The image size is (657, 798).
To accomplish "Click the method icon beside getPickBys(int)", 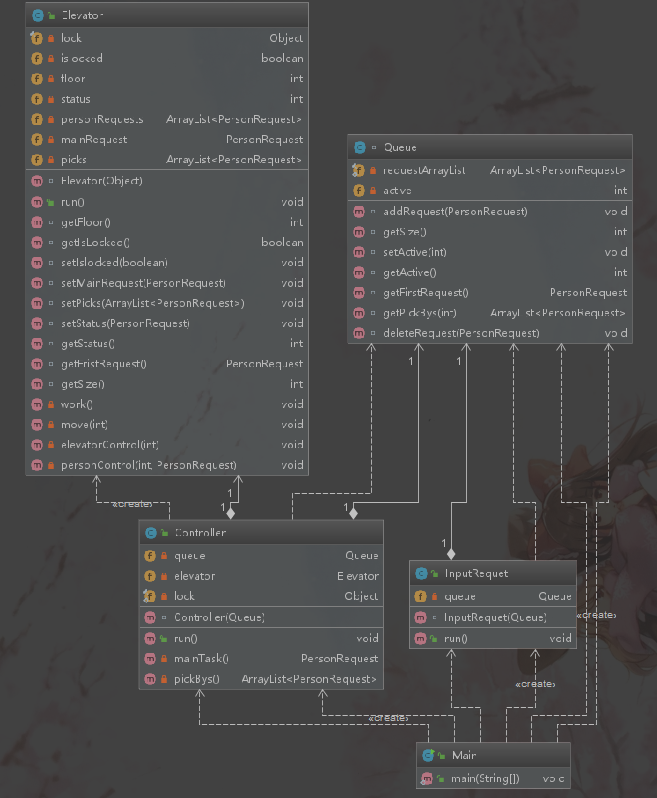I will [359, 313].
